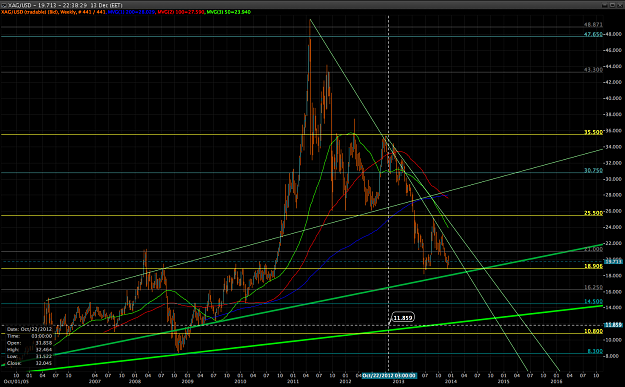Close the XAG/USD chart window
The image size is (625, 387).
point(619,5)
